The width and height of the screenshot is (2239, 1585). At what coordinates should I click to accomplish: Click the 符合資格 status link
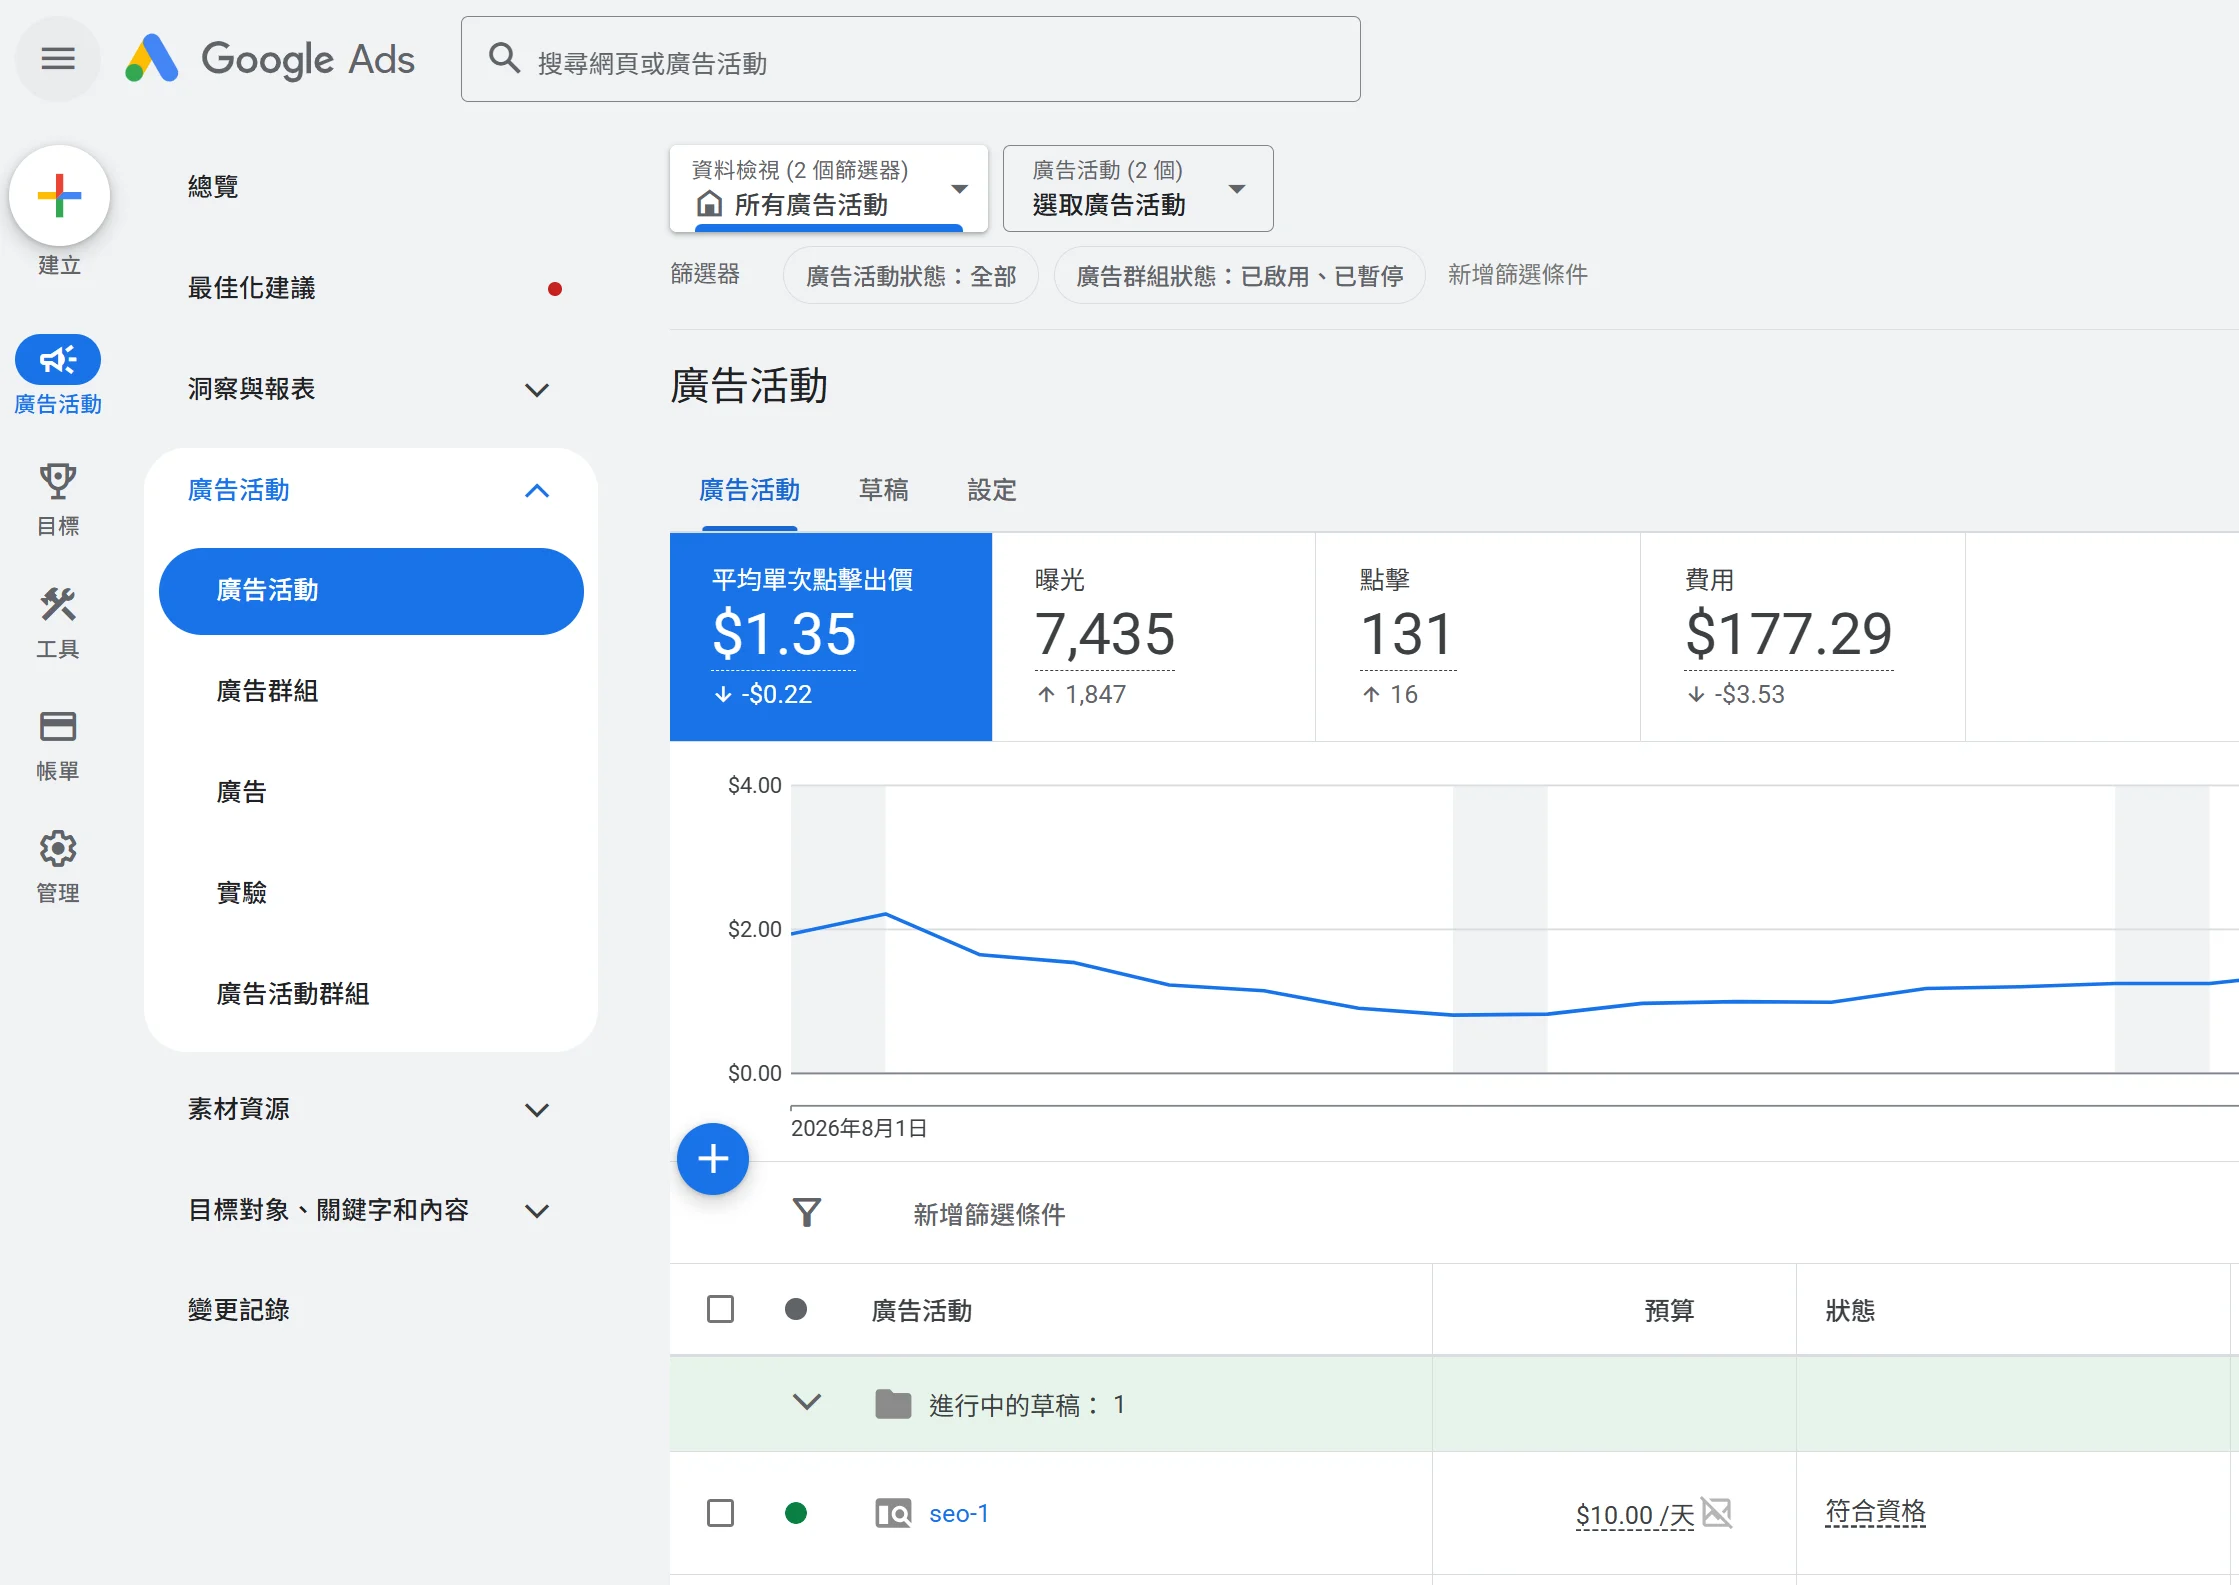[x=1875, y=1512]
